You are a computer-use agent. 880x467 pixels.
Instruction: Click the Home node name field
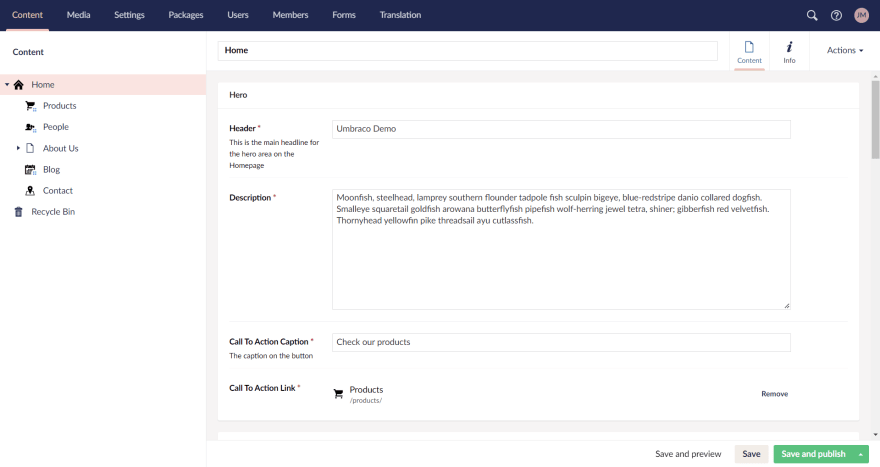pyautogui.click(x=468, y=51)
